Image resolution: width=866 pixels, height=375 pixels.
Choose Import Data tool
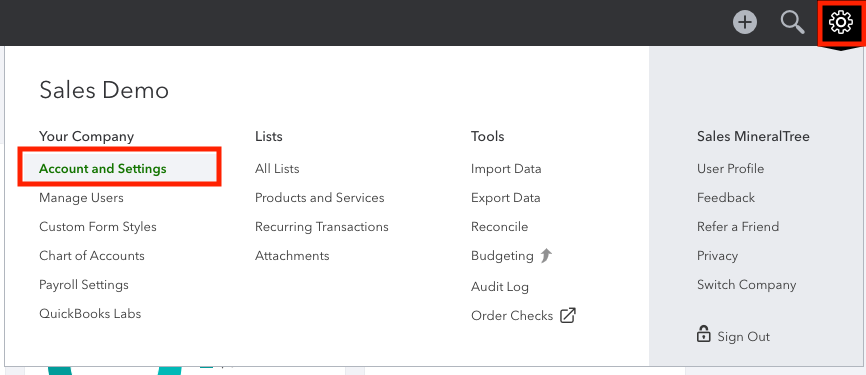pos(506,168)
